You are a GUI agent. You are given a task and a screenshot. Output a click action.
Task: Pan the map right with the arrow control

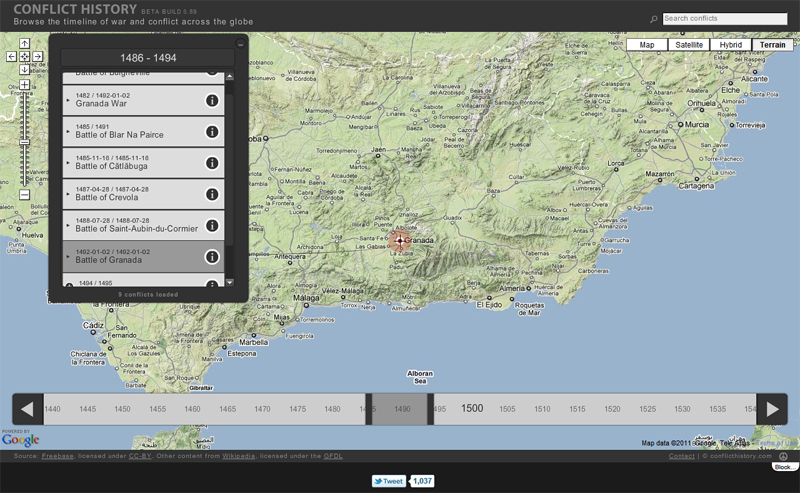37,57
